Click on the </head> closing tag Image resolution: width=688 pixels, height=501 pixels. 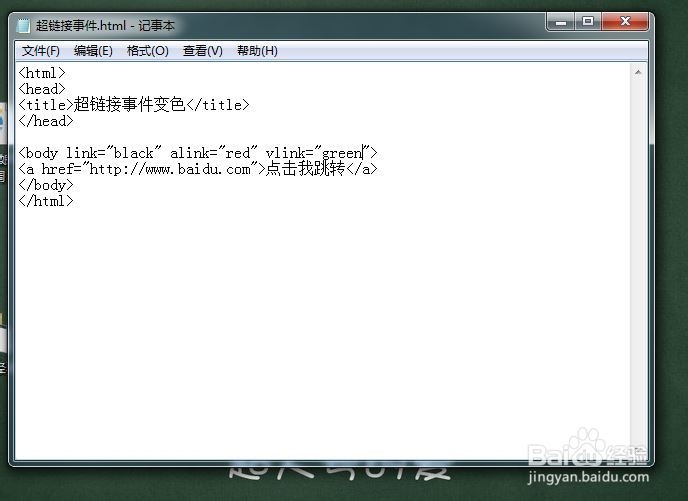pyautogui.click(x=46, y=121)
